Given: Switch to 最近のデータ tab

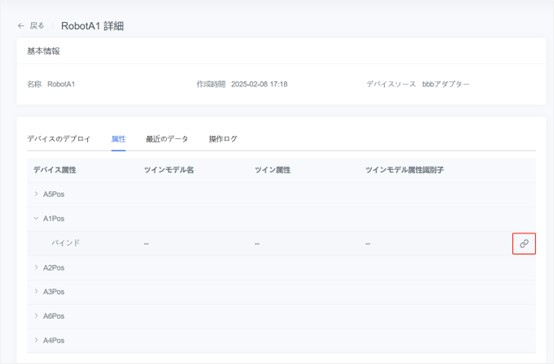Looking at the screenshot, I should pos(167,139).
